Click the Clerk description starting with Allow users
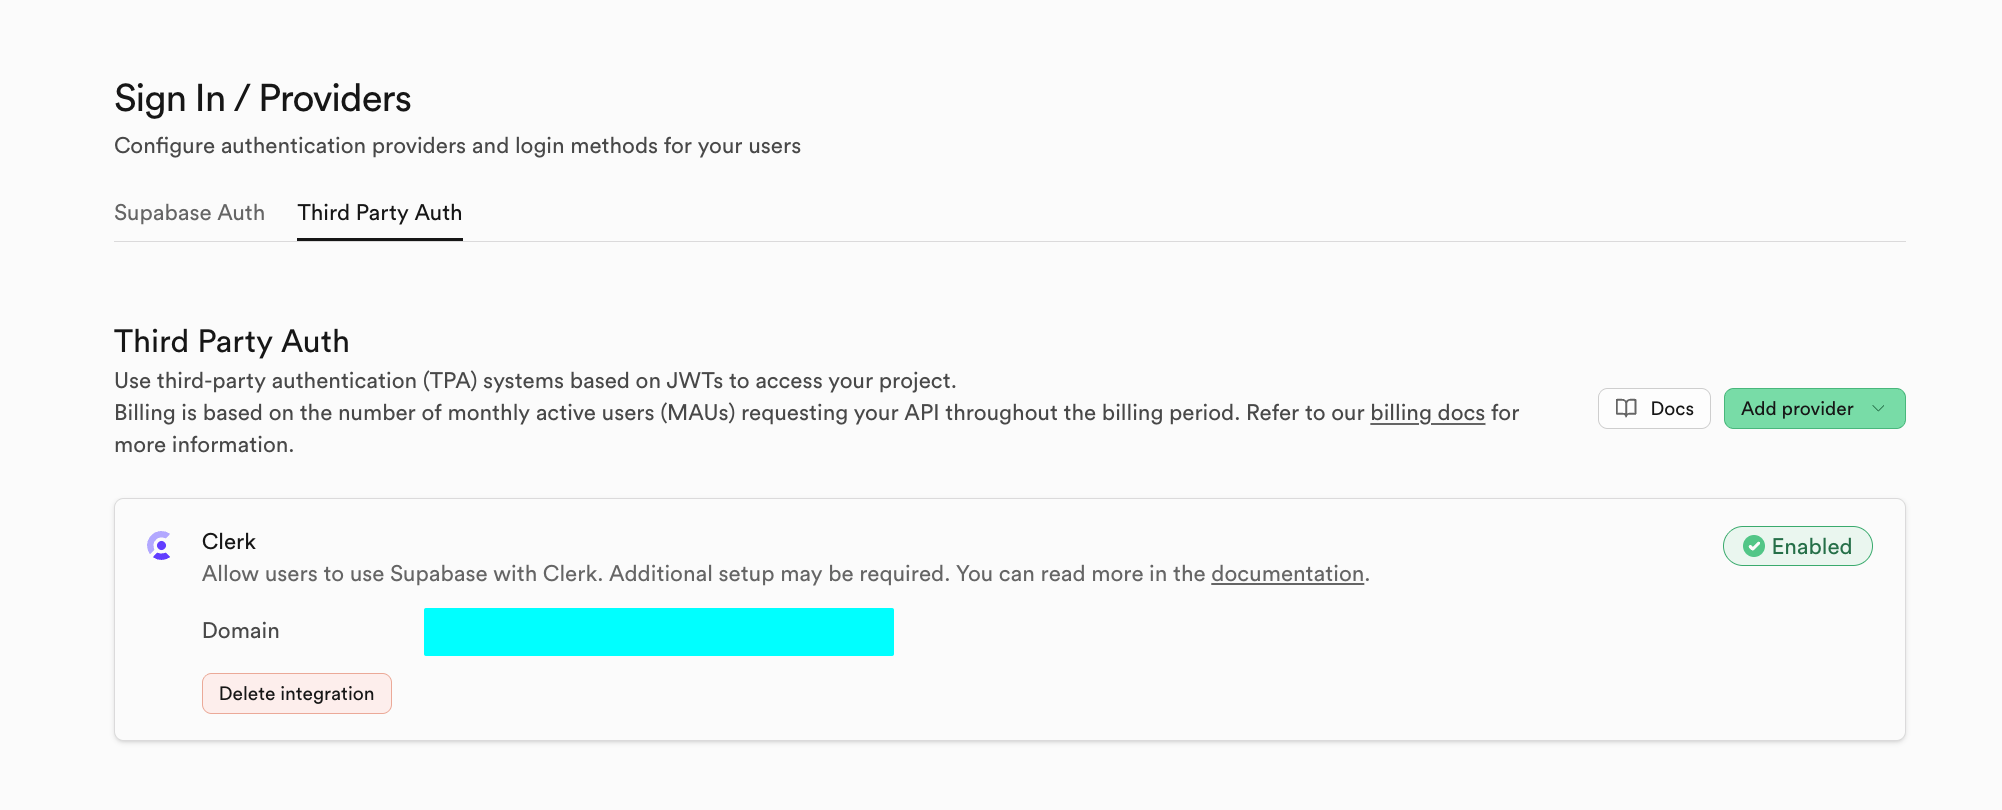 (700, 574)
